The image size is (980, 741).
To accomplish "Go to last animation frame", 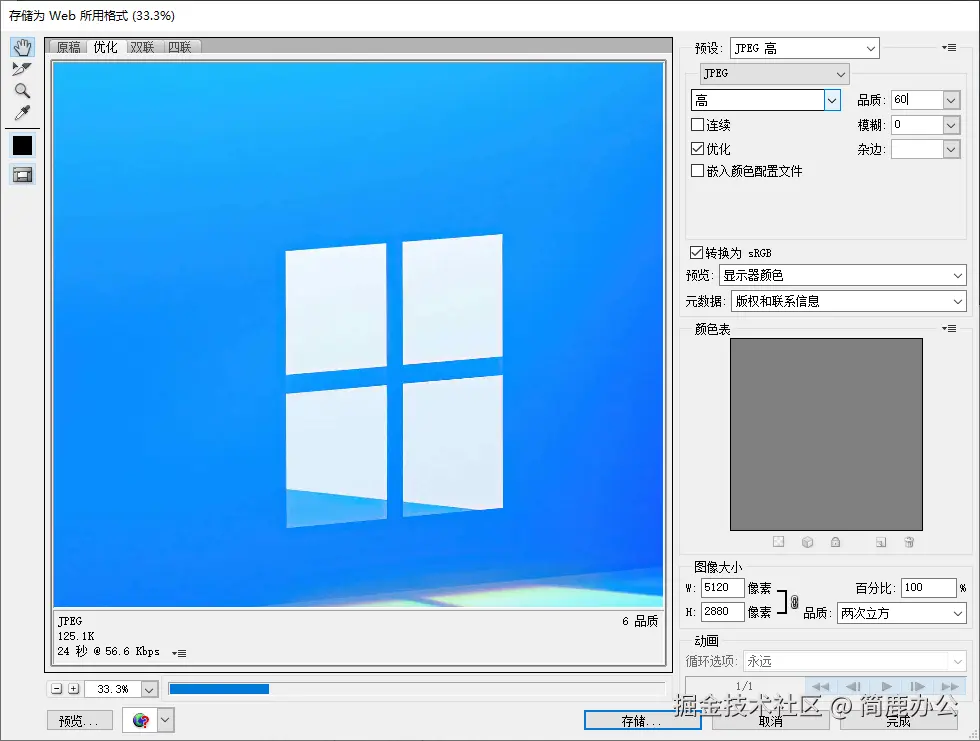I will point(950,687).
